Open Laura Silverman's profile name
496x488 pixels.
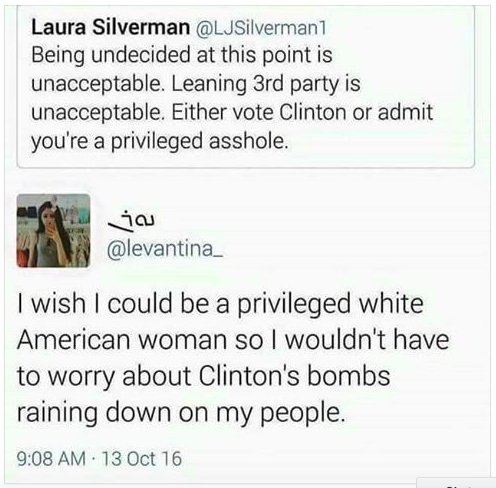pyautogui.click(x=110, y=27)
